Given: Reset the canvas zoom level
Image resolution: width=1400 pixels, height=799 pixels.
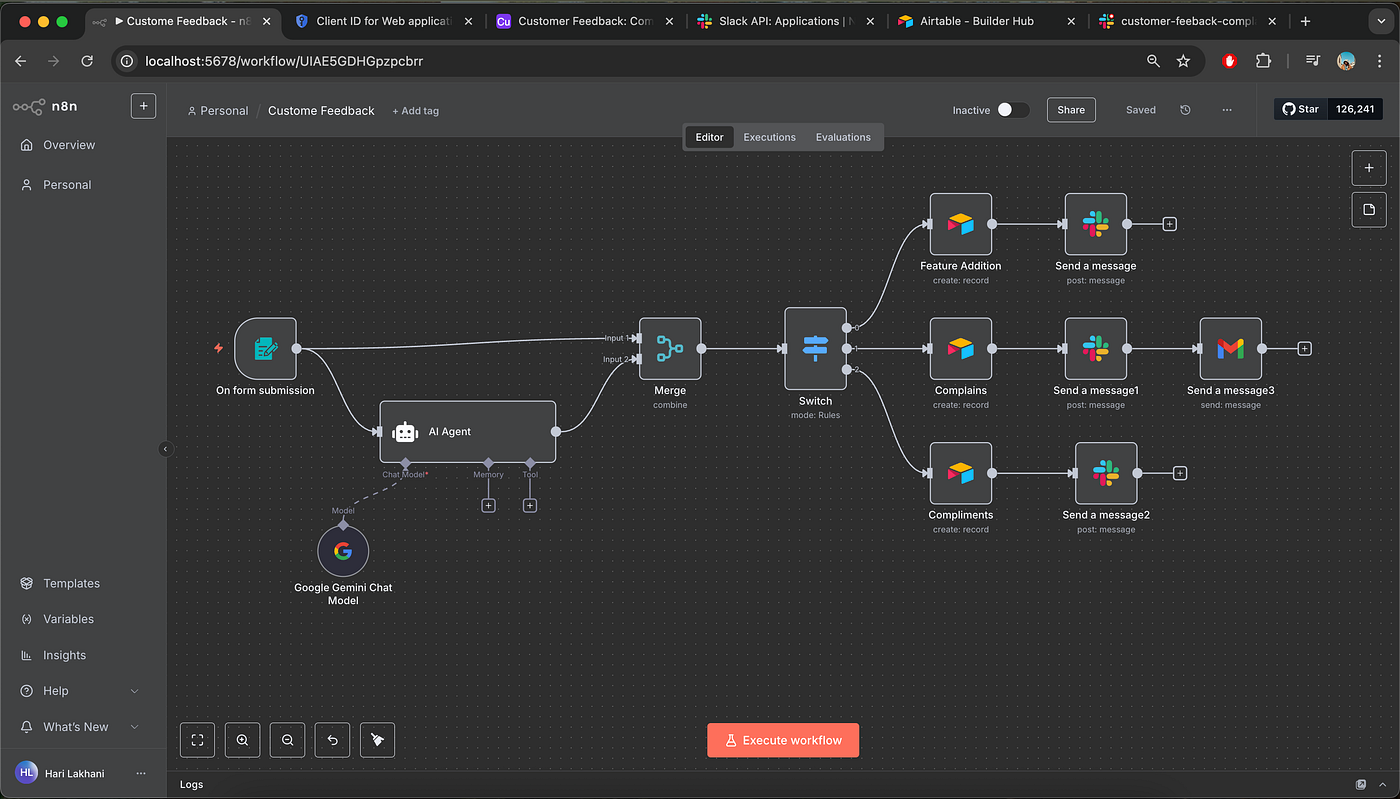Looking at the screenshot, I should pos(332,740).
